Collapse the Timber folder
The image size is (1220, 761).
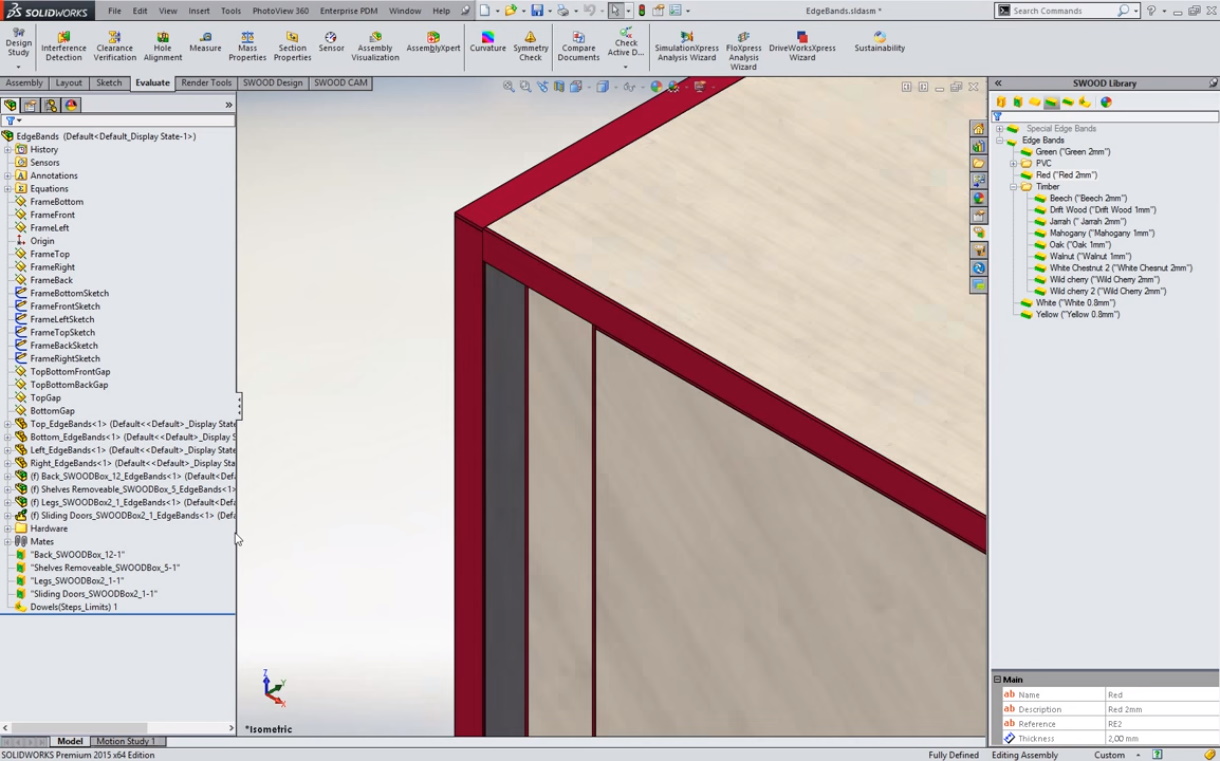tap(1013, 187)
